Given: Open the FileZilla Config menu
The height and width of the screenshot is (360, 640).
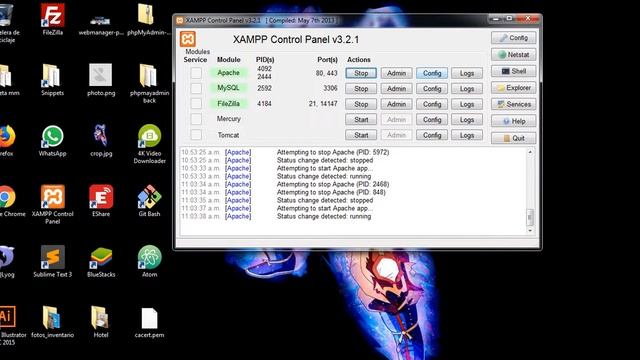Looking at the screenshot, I should (x=432, y=104).
